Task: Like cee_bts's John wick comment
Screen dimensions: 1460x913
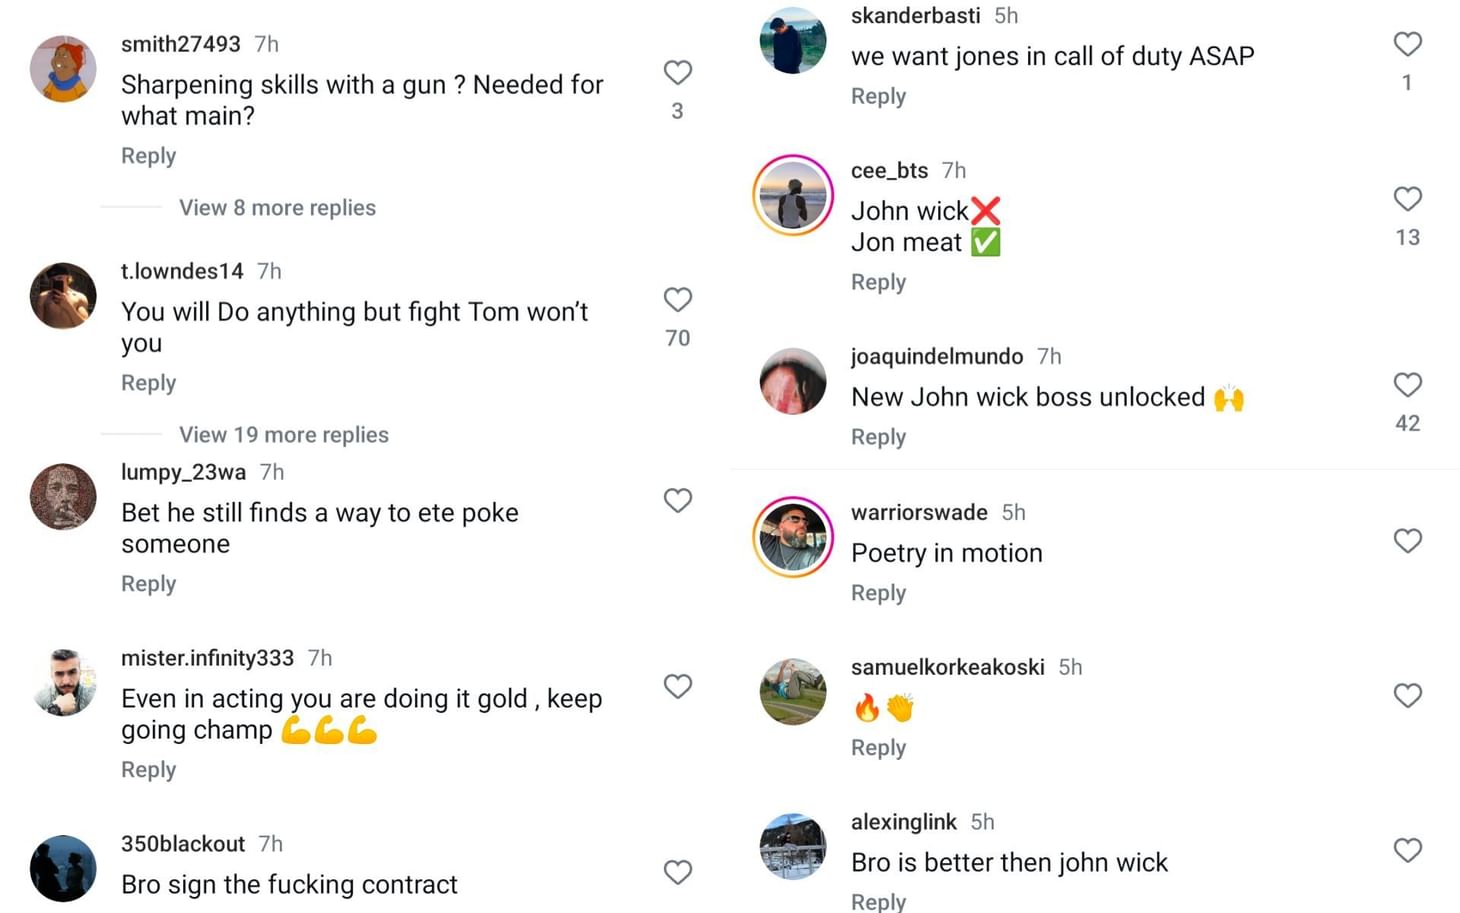Action: [1408, 199]
